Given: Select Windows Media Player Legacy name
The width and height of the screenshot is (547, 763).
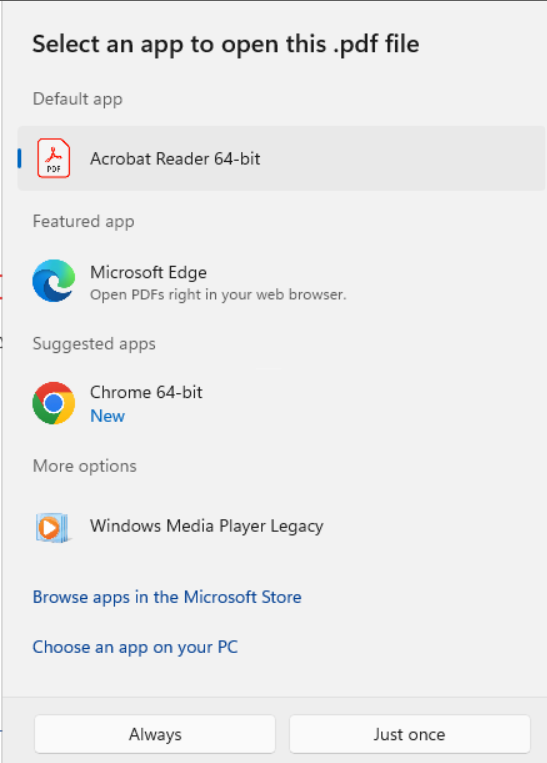Looking at the screenshot, I should (207, 526).
